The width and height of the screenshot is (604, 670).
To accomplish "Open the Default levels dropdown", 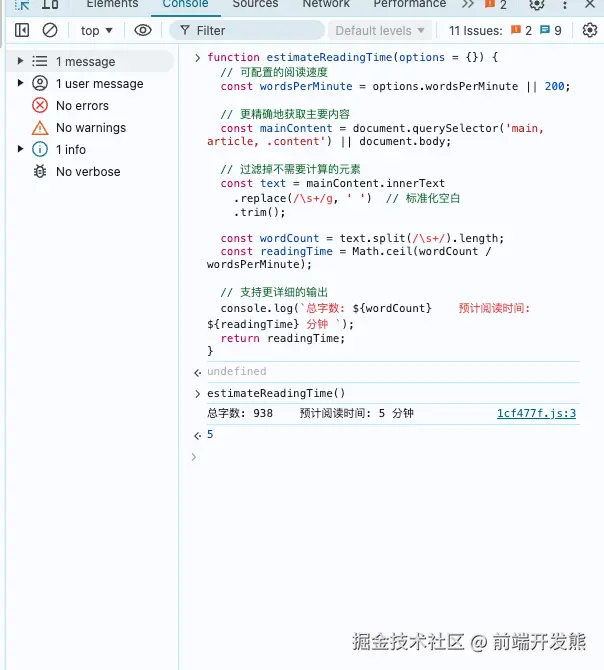I will click(380, 31).
